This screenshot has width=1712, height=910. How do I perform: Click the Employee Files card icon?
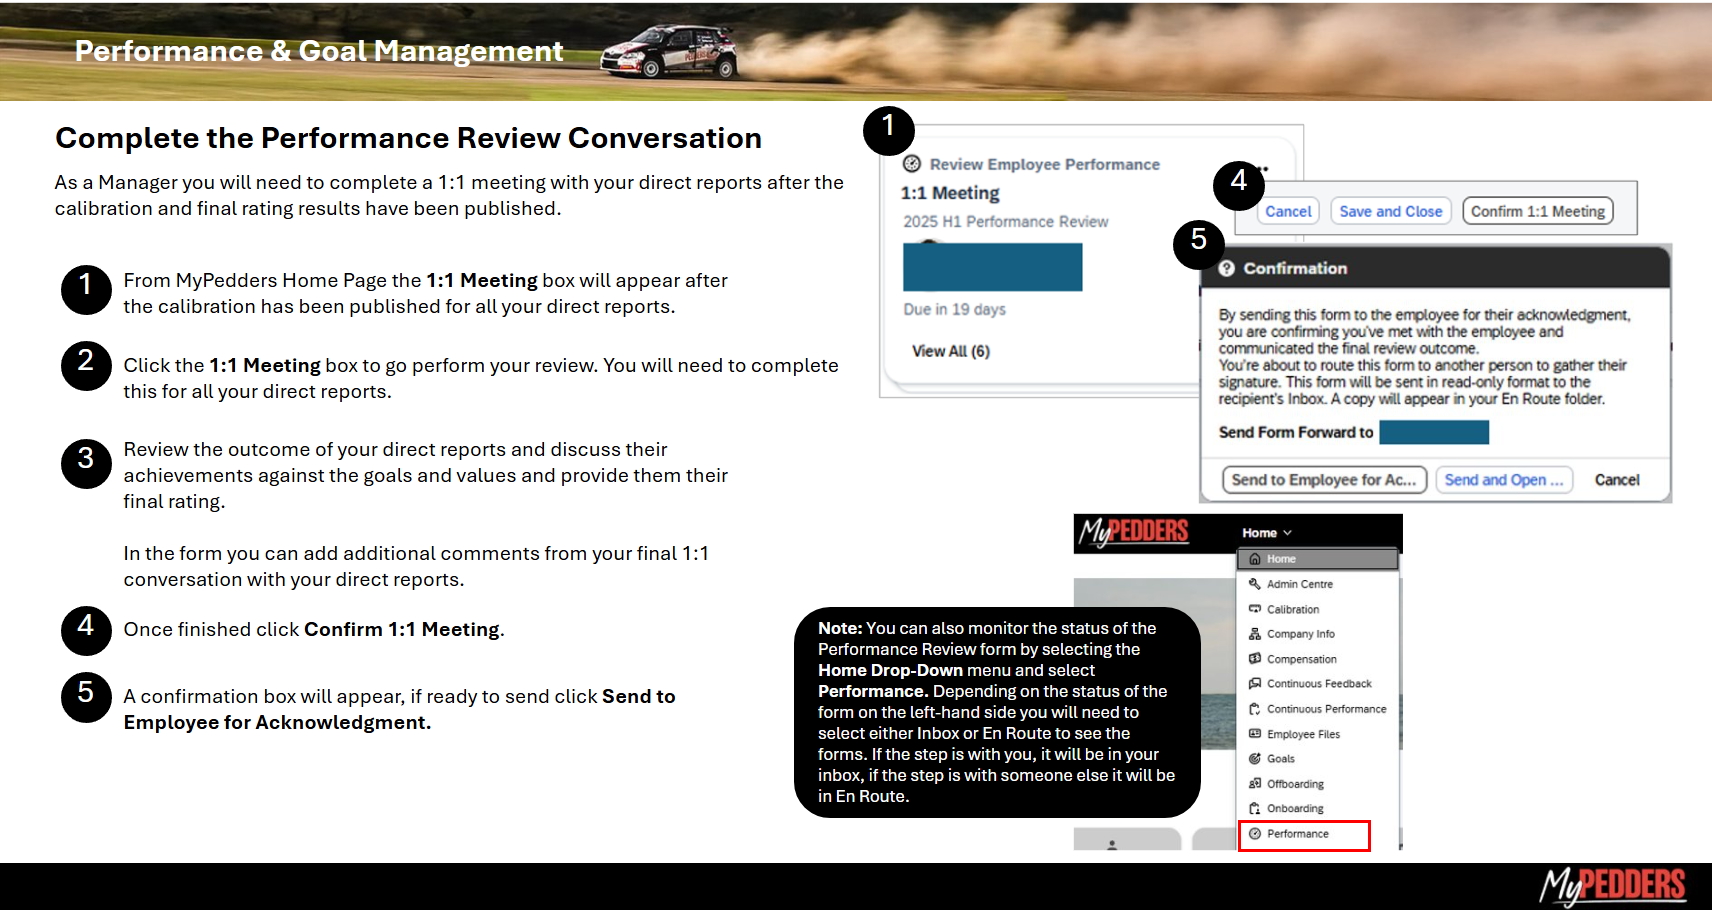coord(1254,734)
